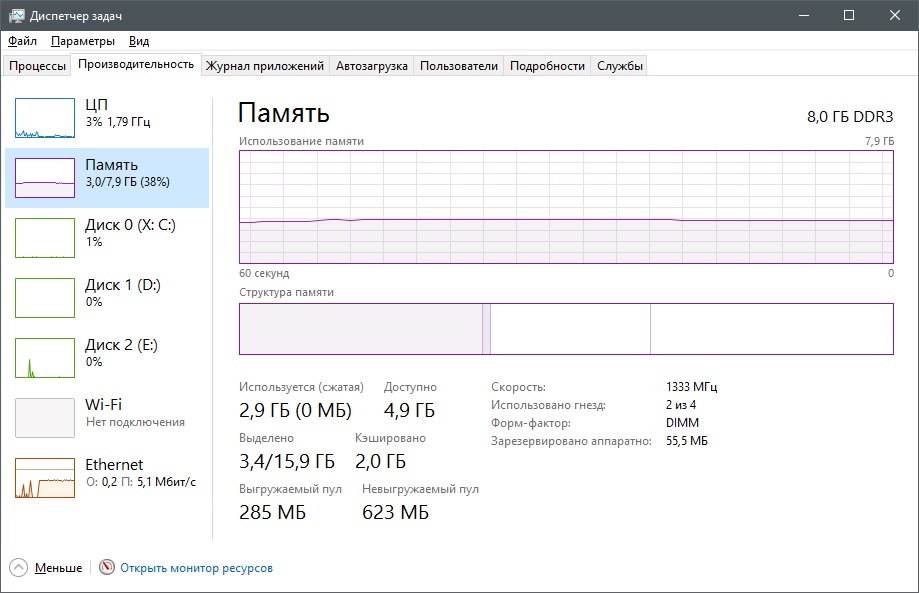Open Диск 0 (X: C:) performance graph

coord(130,233)
